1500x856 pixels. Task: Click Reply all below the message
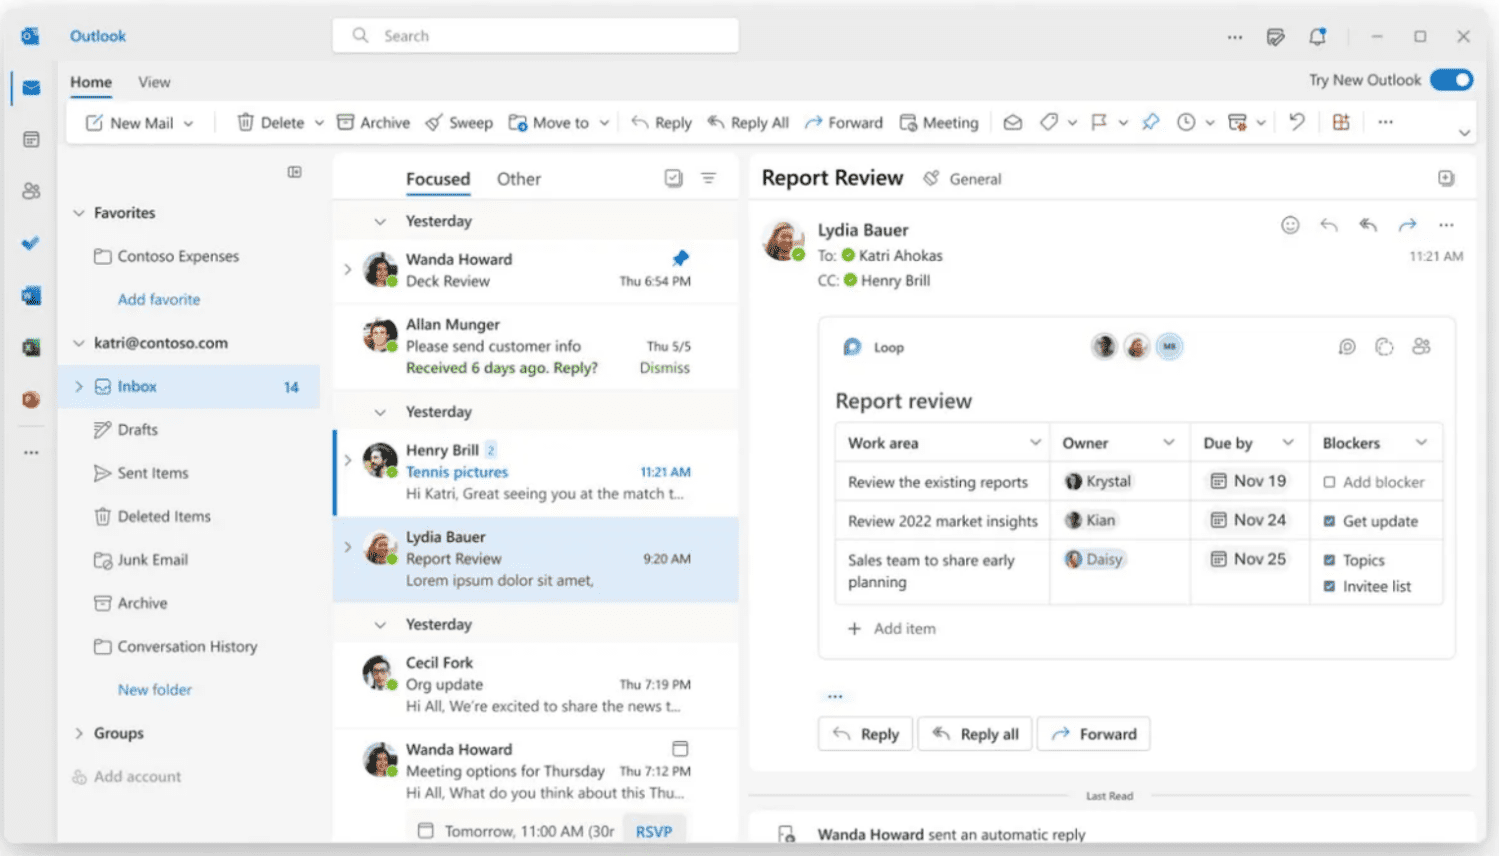click(975, 733)
